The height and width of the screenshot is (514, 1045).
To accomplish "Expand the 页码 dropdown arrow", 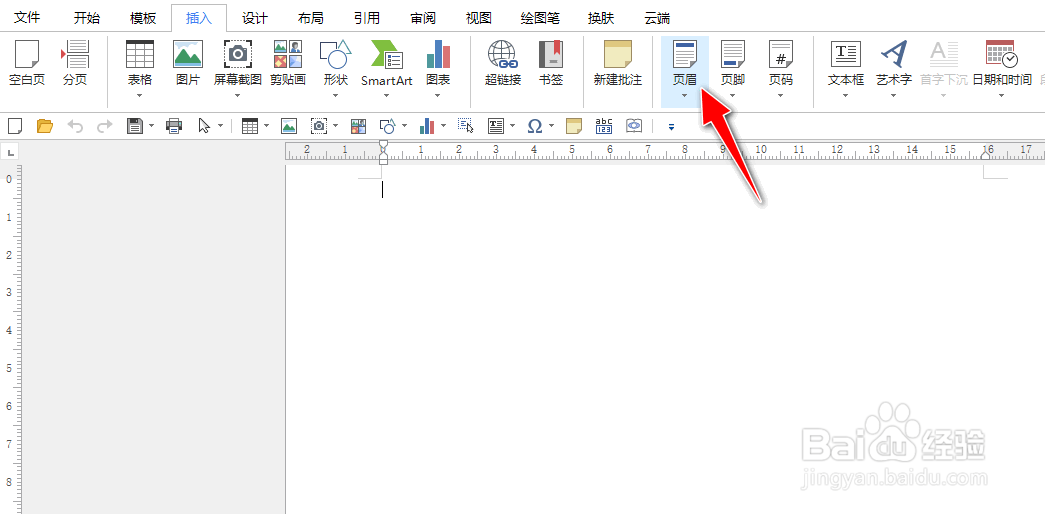I will (781, 95).
